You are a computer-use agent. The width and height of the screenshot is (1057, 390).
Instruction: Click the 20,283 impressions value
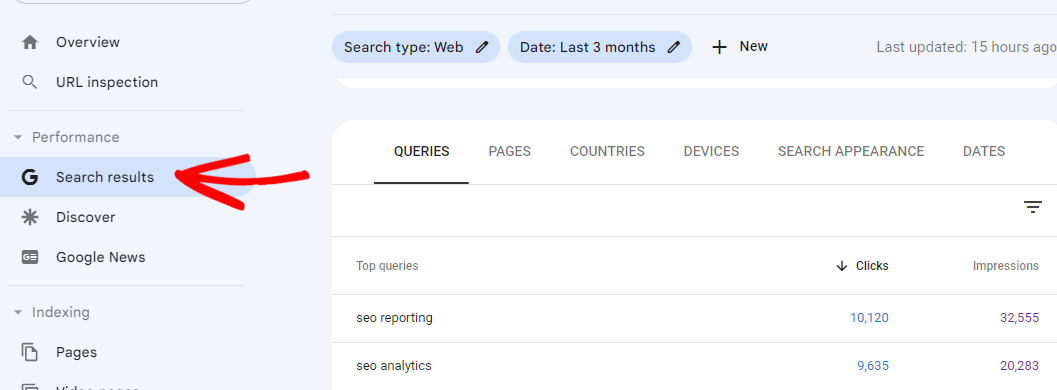click(1019, 366)
